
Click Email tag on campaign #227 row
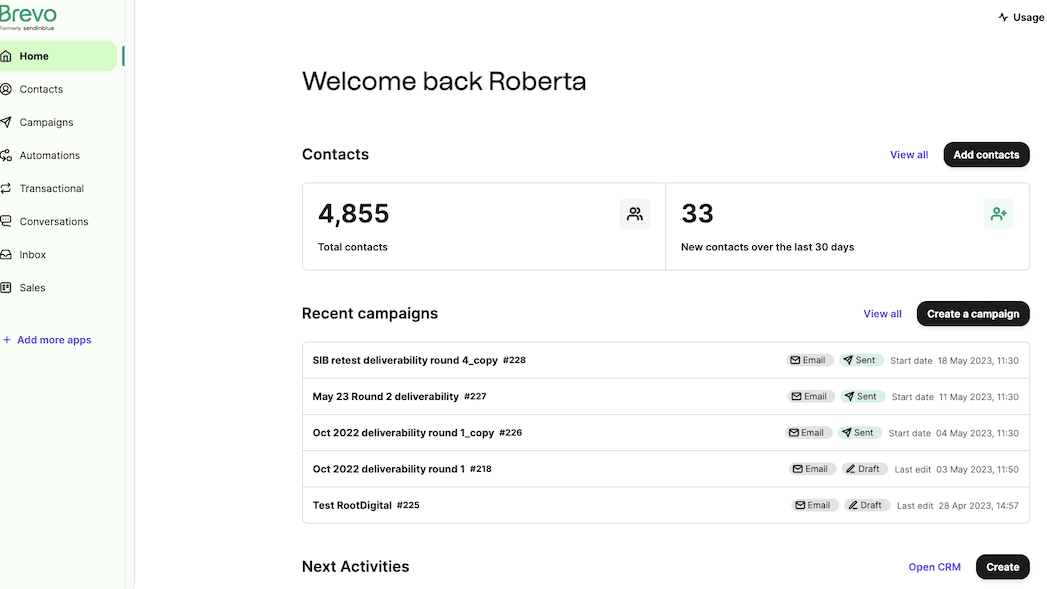click(x=810, y=396)
